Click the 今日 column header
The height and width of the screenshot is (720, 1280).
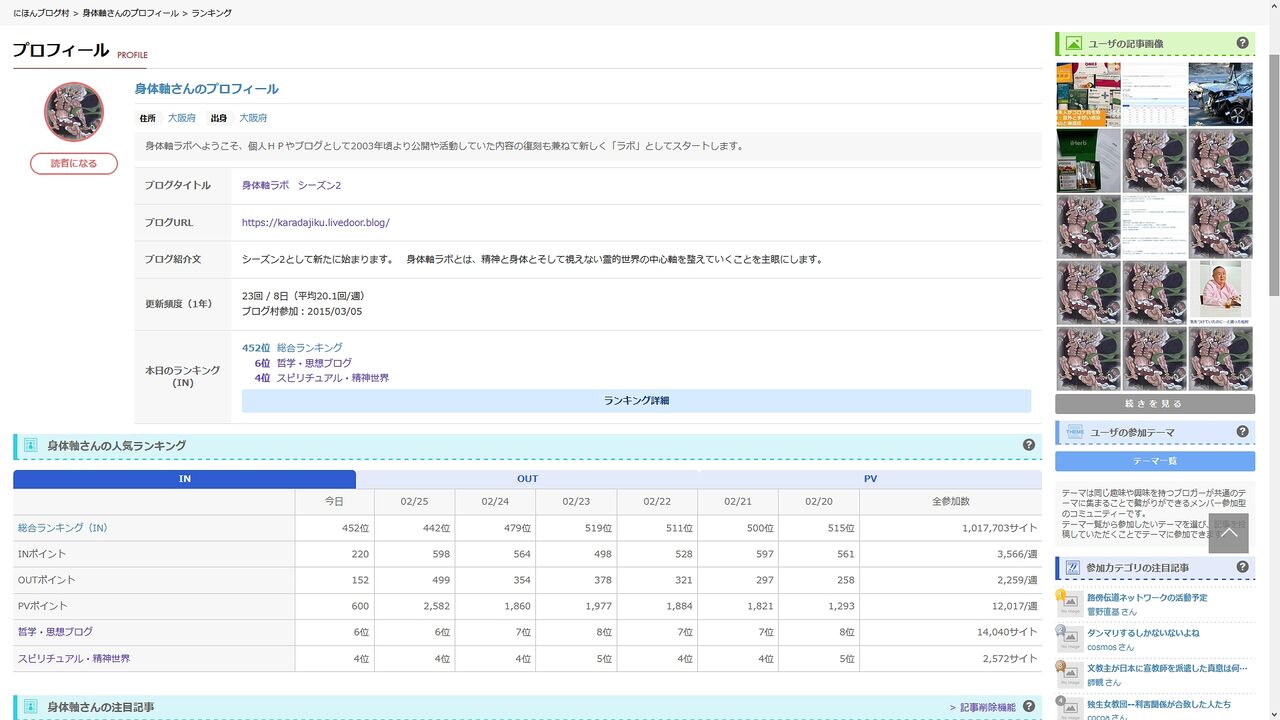334,501
